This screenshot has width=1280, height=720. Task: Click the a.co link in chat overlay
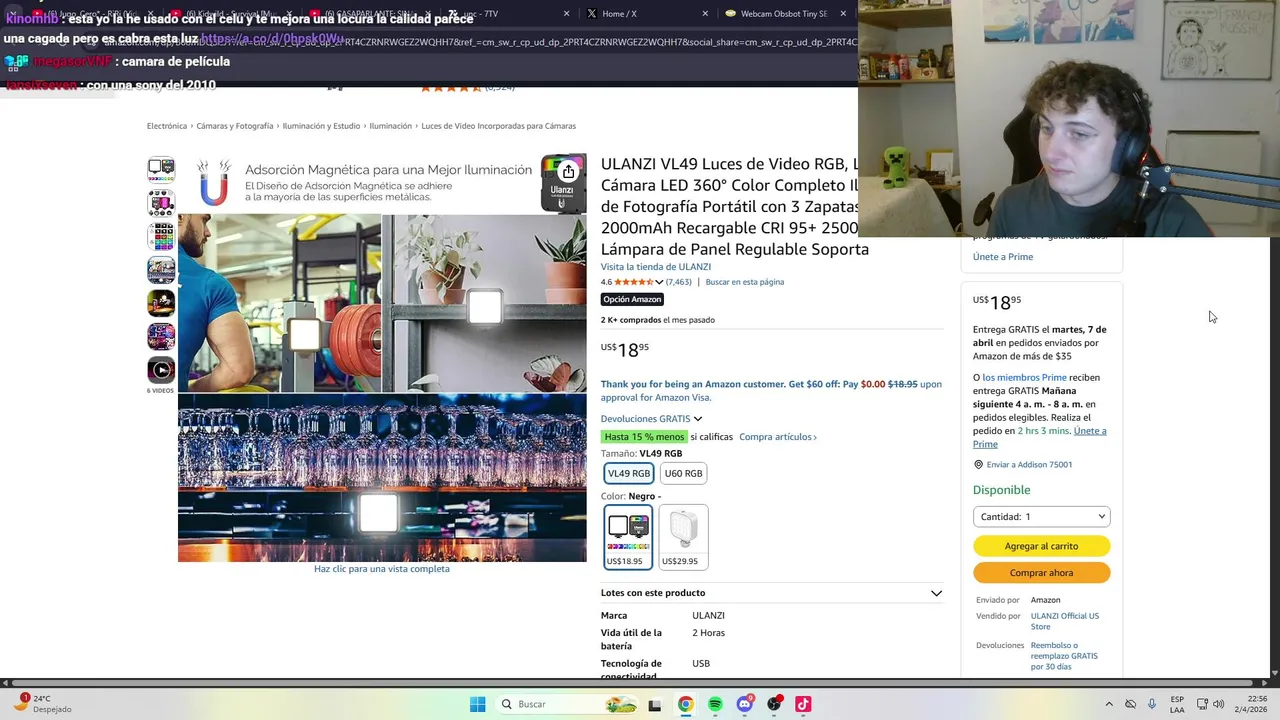(272, 39)
